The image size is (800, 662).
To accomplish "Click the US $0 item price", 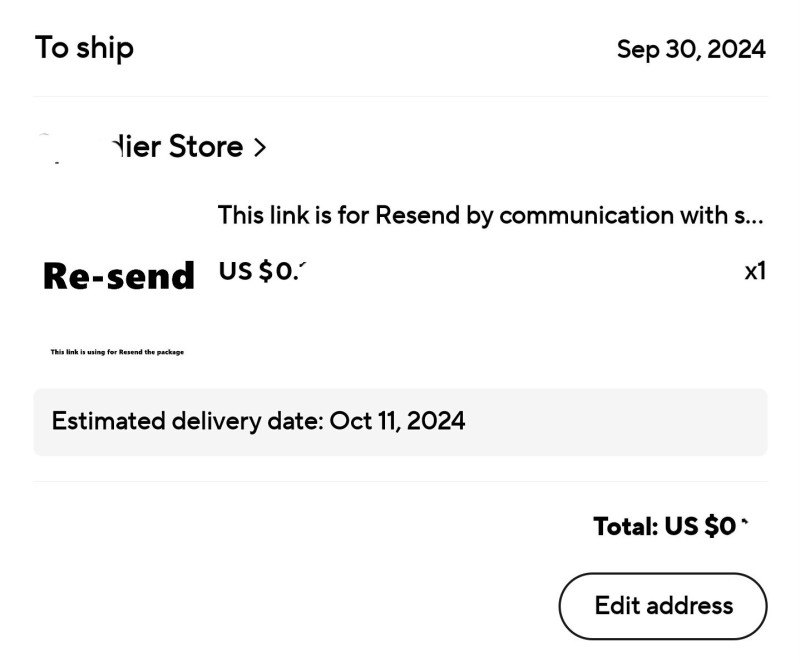I will point(260,271).
